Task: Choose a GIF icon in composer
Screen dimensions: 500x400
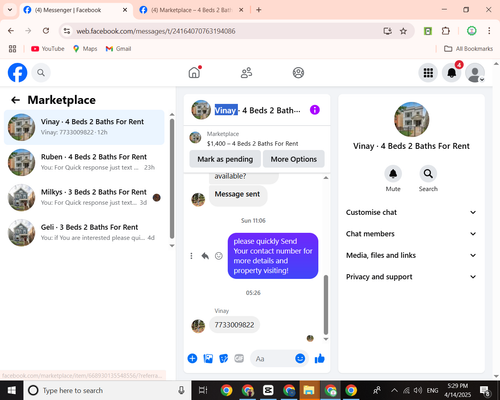Action: [239, 359]
